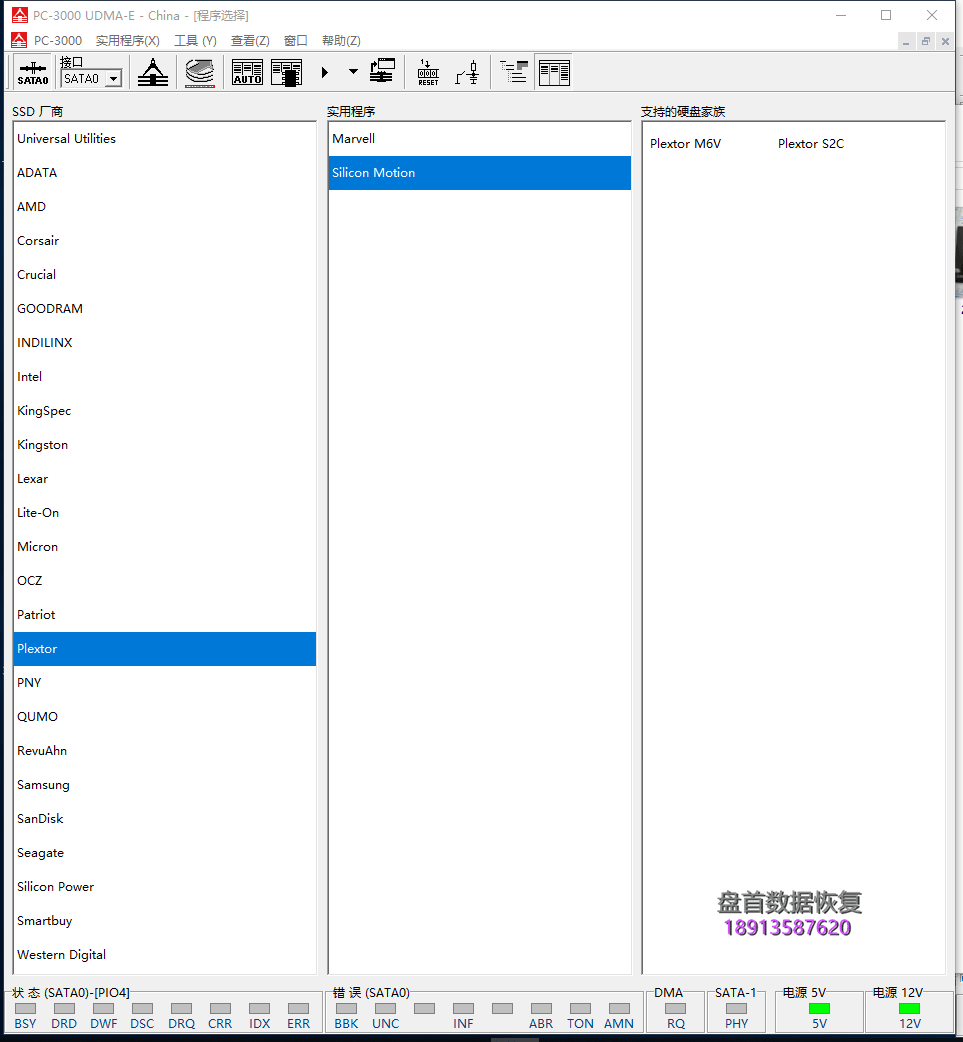Click the pyramid utility launch toolbar icon
963x1042 pixels.
click(x=153, y=72)
